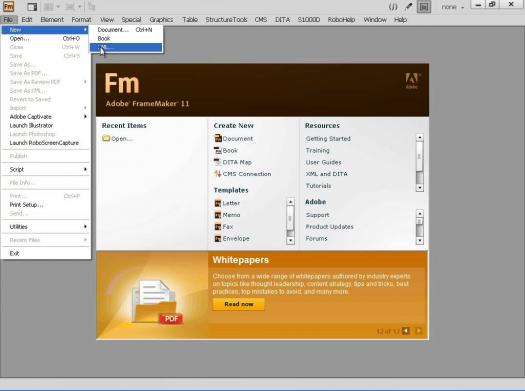Click the Book icon under Create New

218,150
